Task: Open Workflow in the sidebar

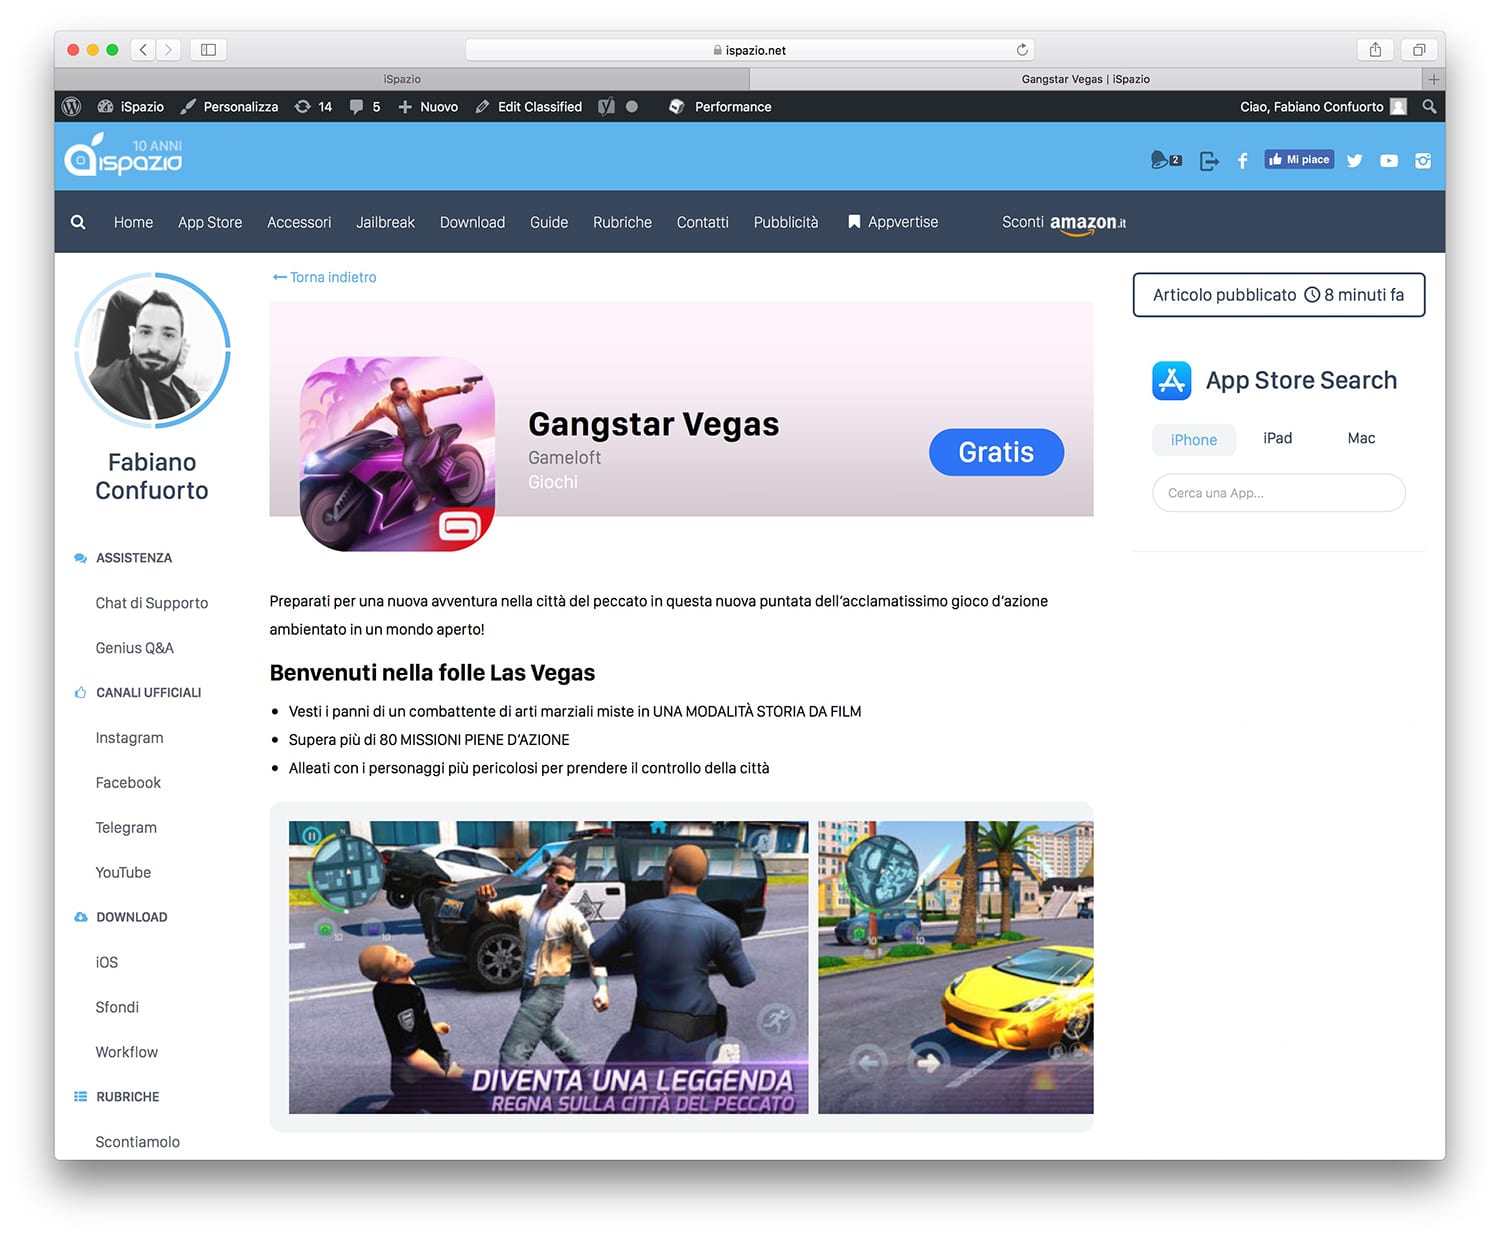Action: pyautogui.click(x=127, y=1052)
